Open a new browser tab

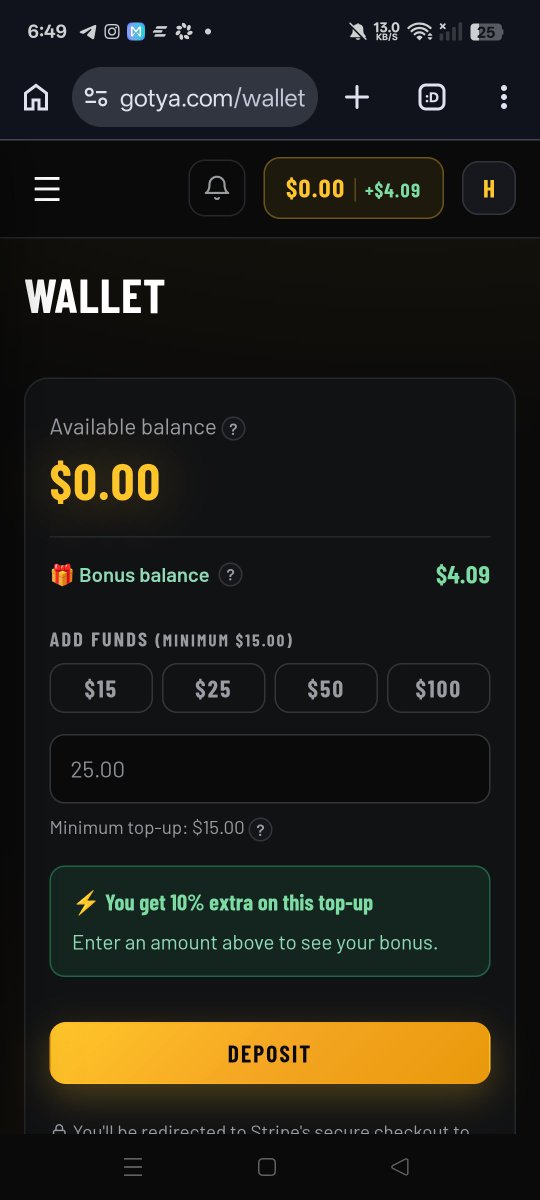pos(357,97)
